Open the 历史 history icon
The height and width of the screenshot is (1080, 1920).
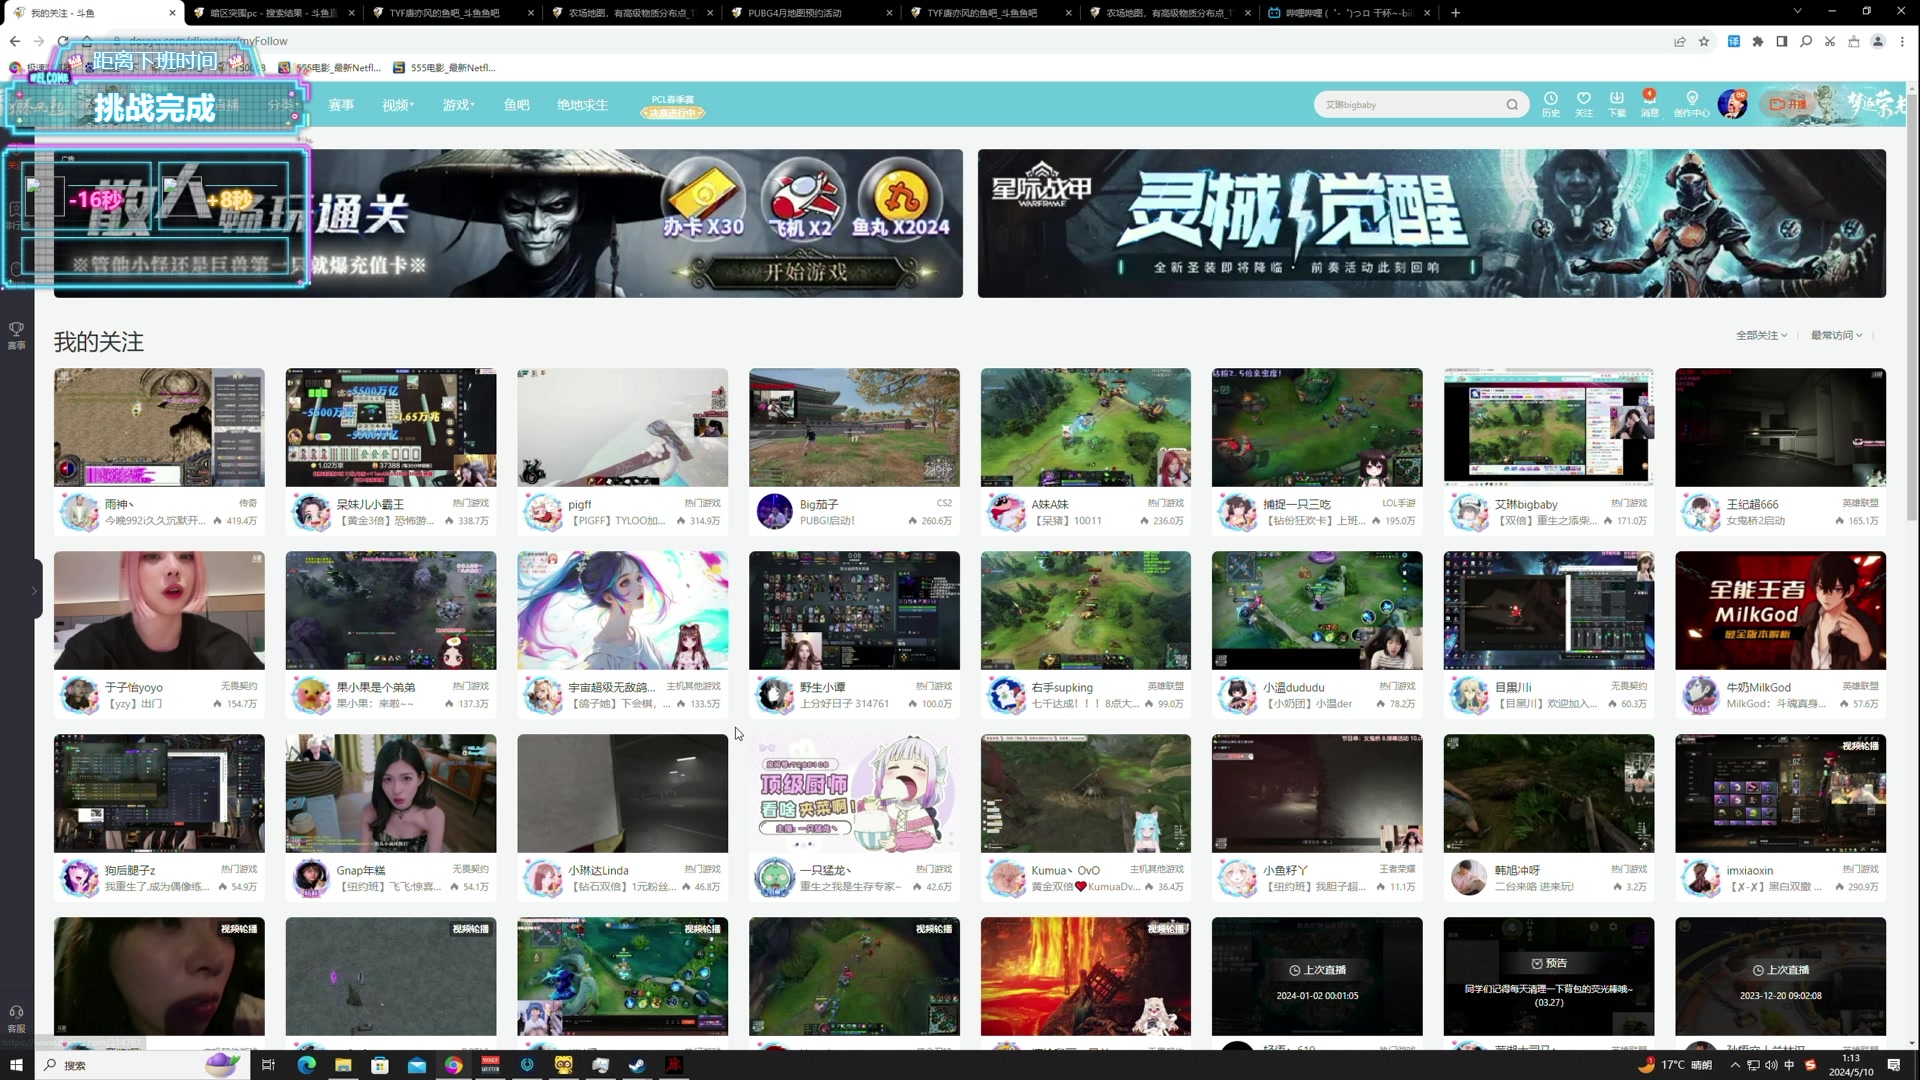pos(1550,100)
